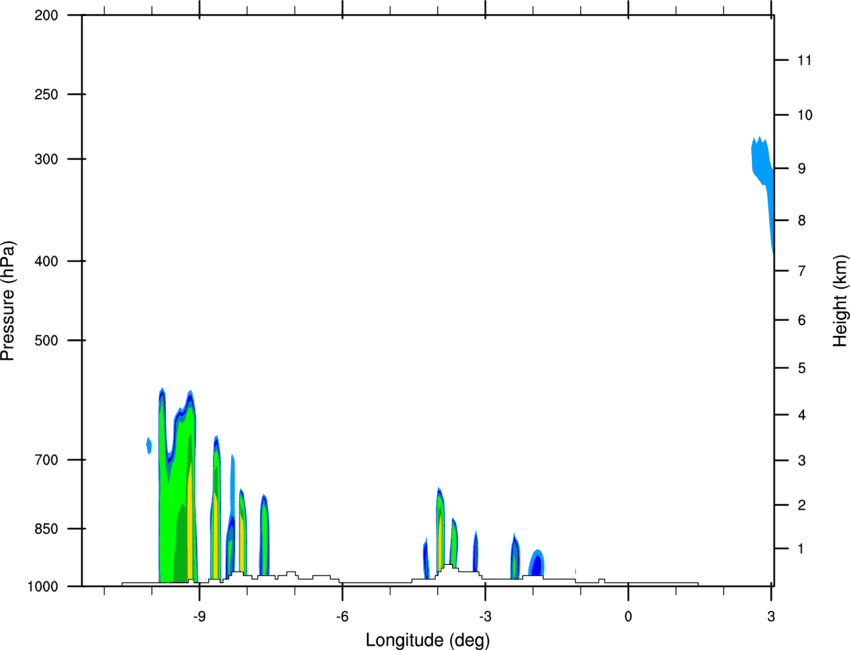Click the 3 longitude tick label
The width and height of the screenshot is (850, 650).
pyautogui.click(x=771, y=617)
